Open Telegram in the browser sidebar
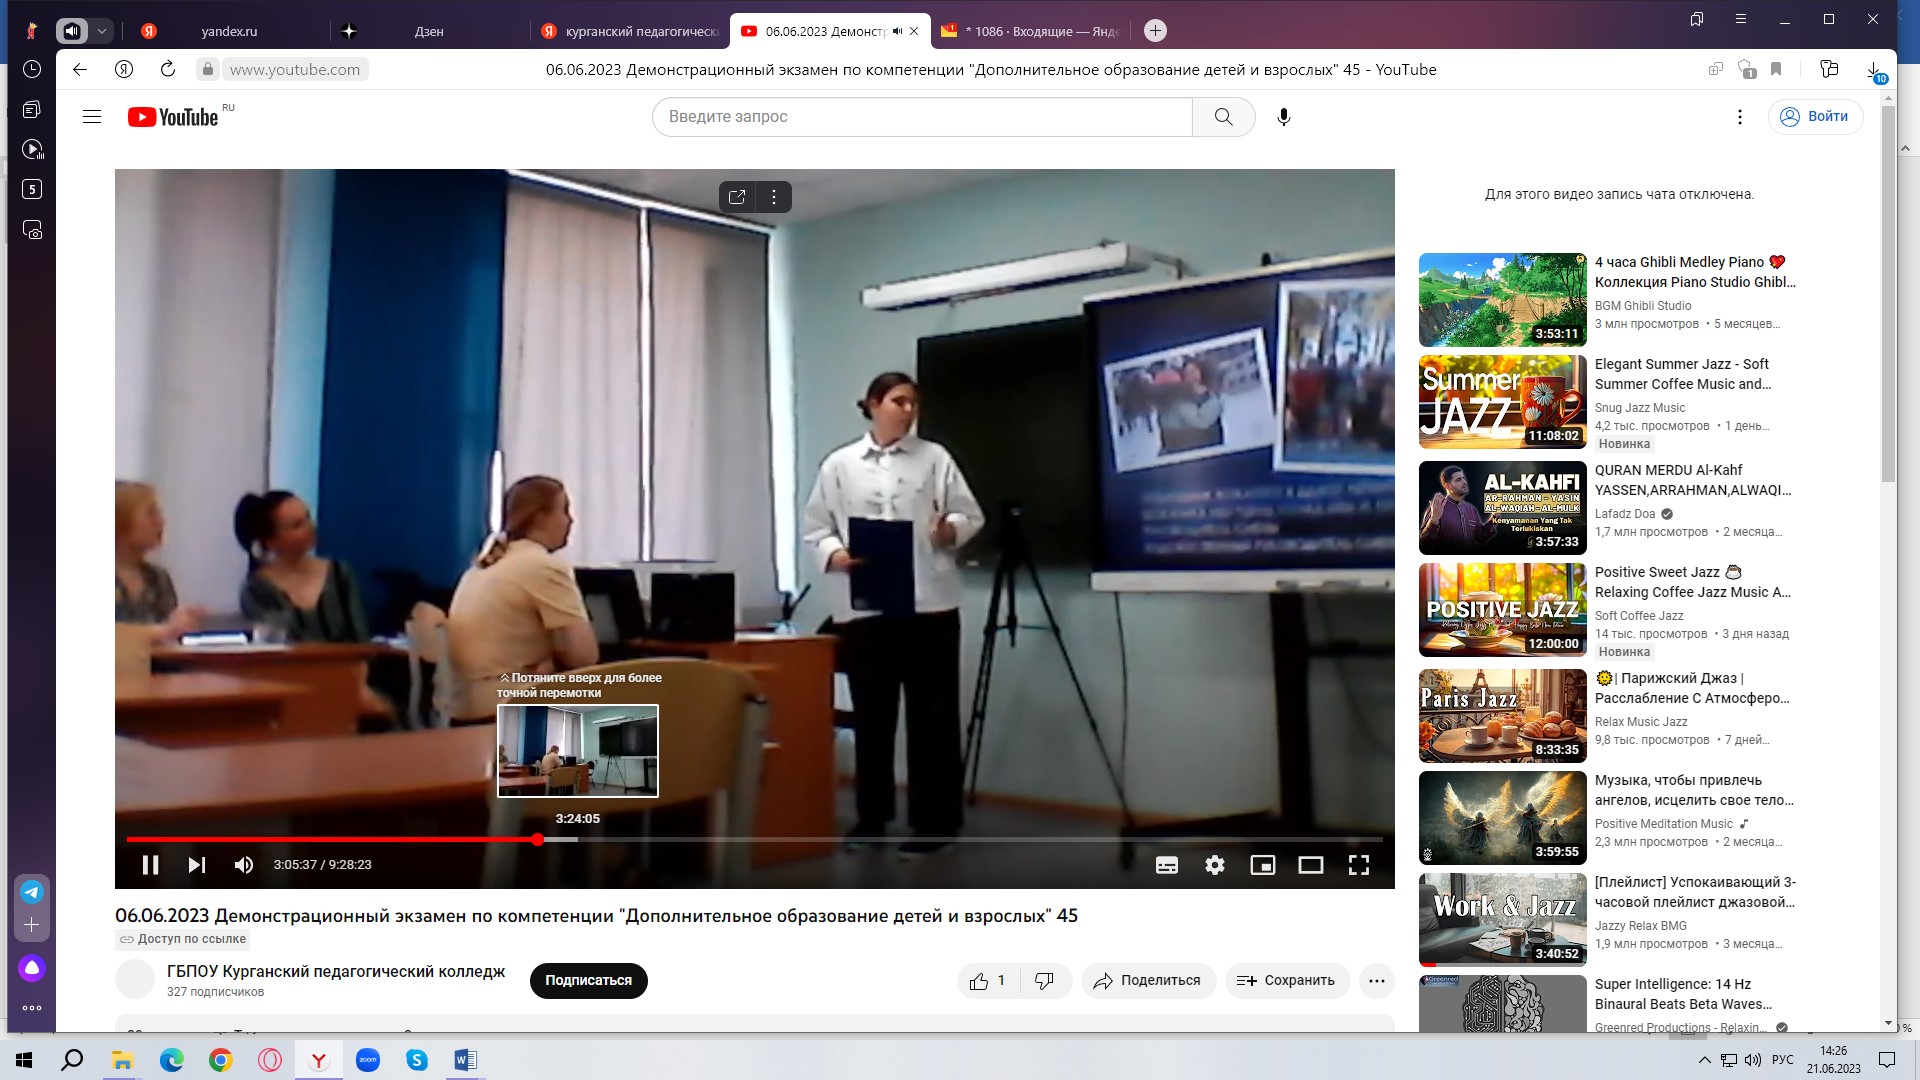 pyautogui.click(x=32, y=892)
